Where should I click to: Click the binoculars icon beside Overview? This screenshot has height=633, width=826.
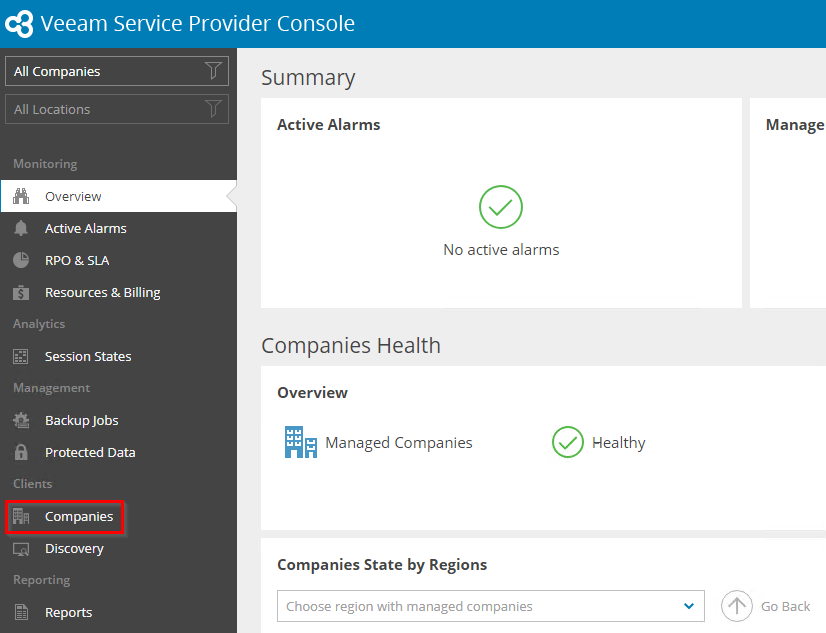[21, 196]
